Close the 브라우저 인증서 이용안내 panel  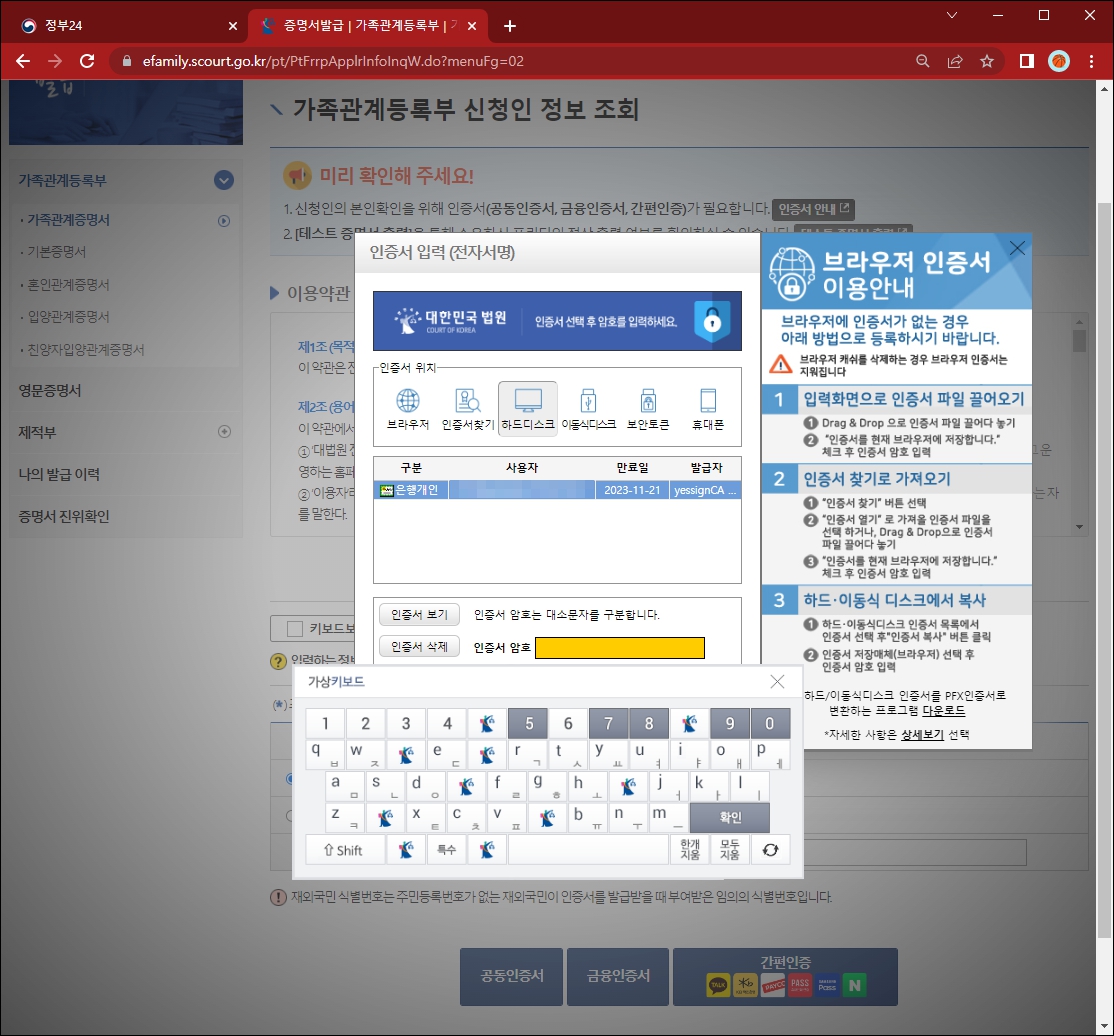(1017, 248)
